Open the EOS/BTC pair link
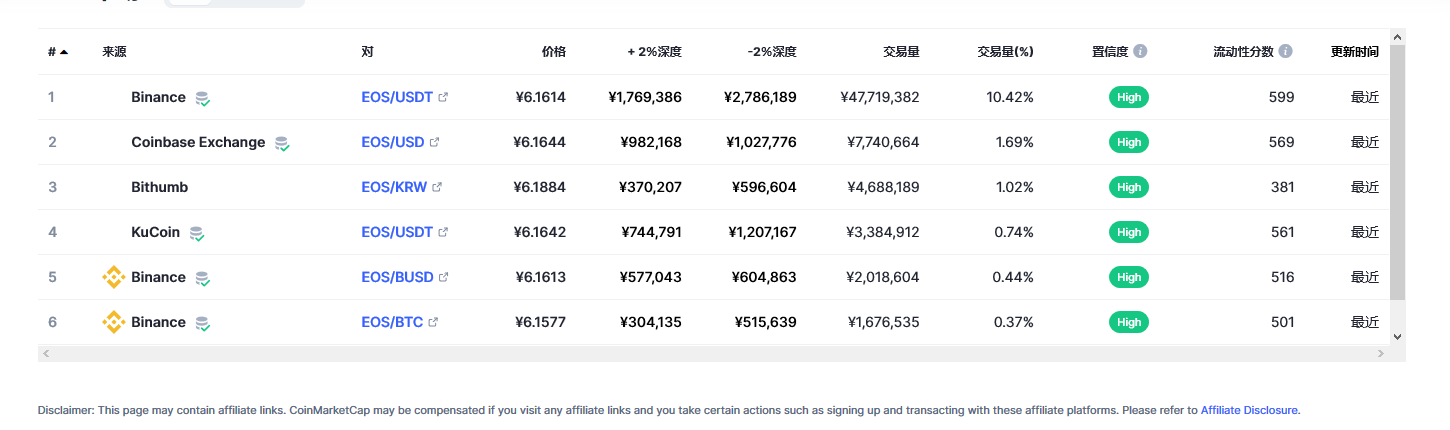1450x430 pixels. tap(392, 322)
